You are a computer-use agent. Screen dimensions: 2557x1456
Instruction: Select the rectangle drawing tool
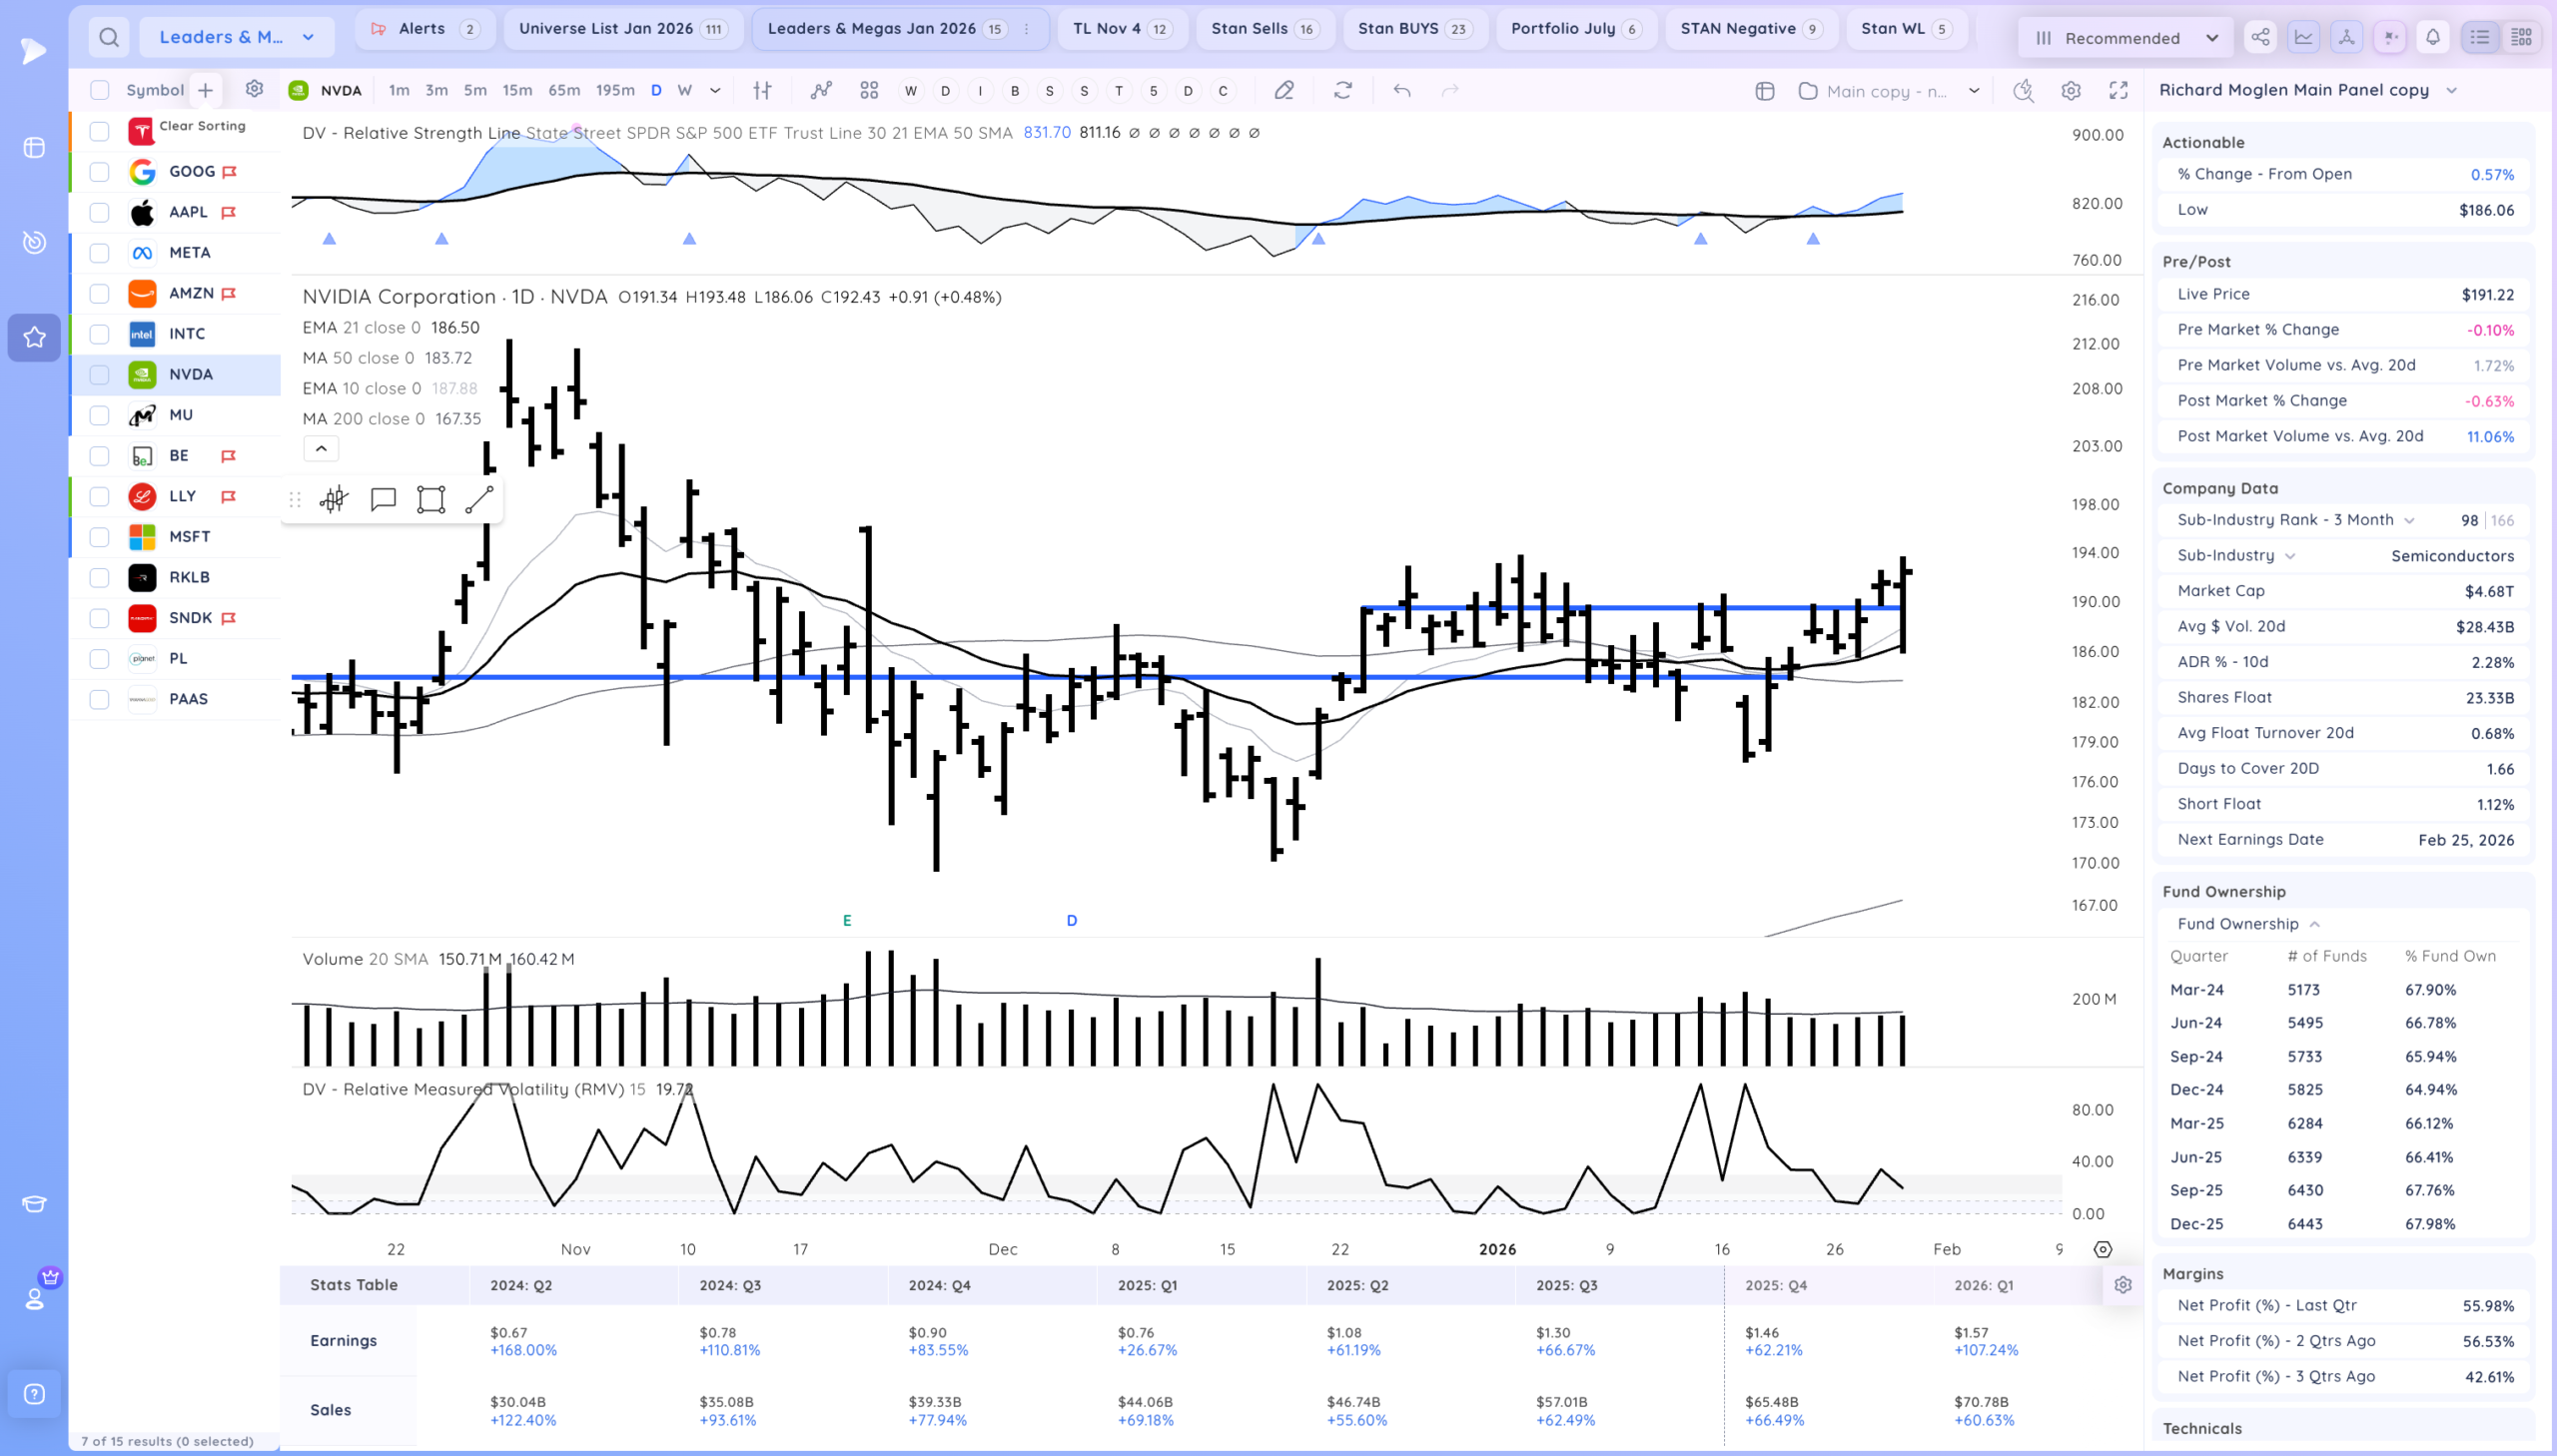click(x=431, y=499)
